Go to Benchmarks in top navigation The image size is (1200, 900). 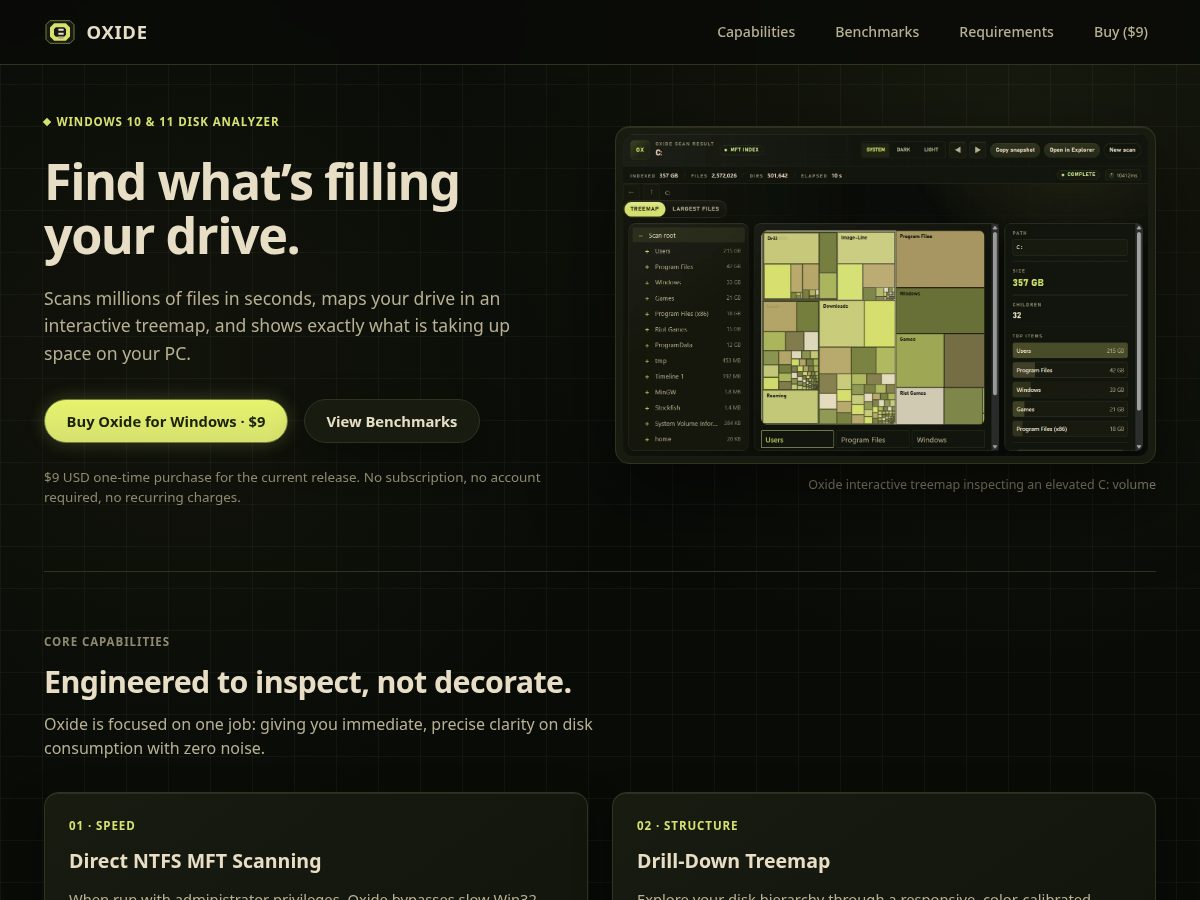(877, 32)
